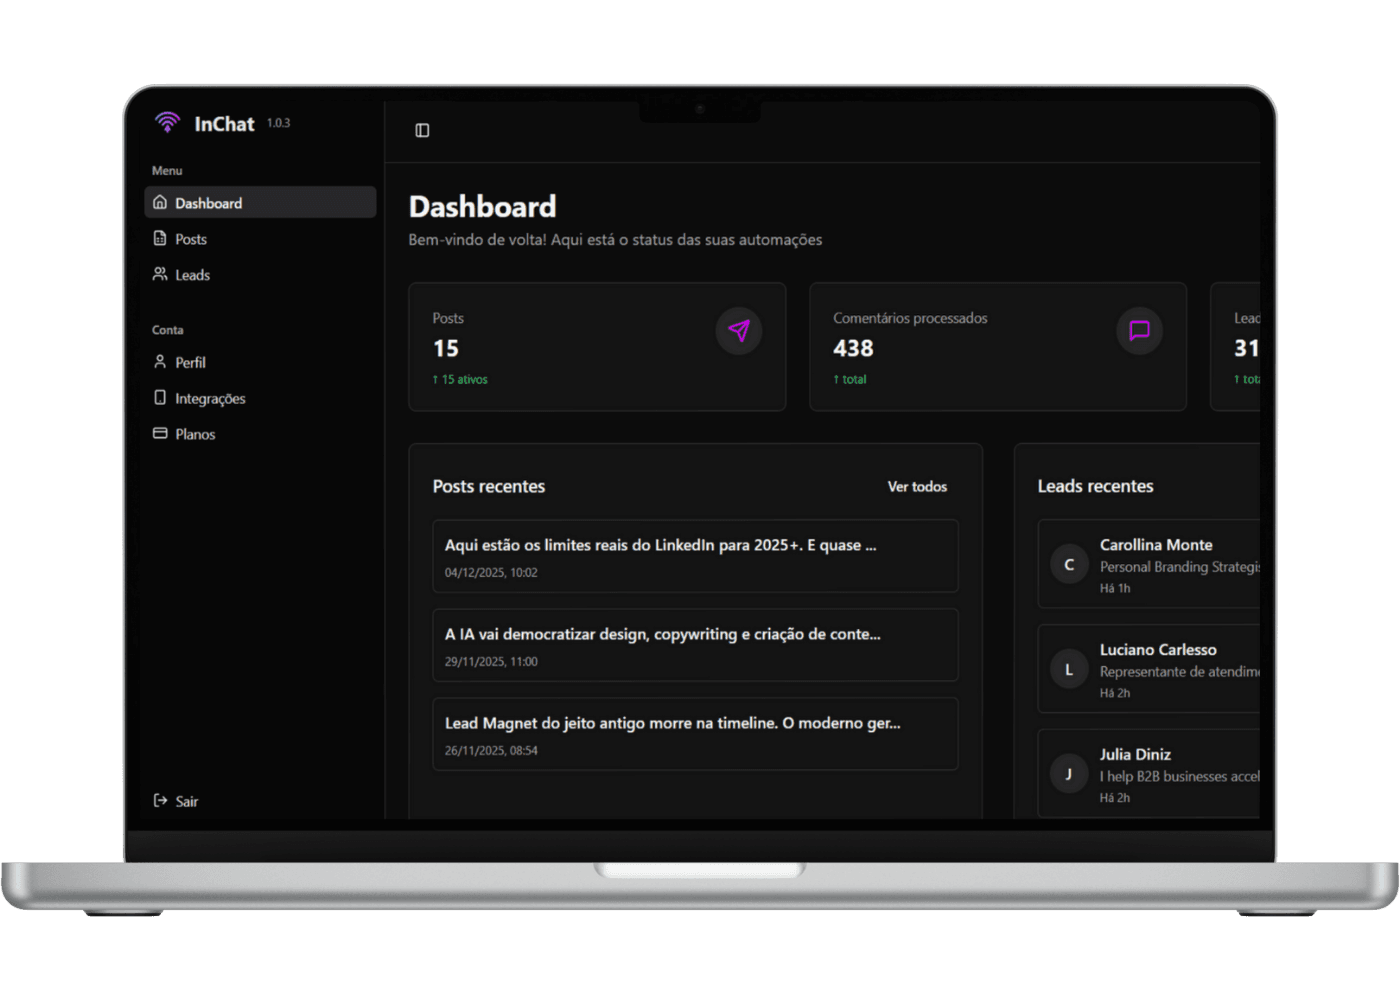Click the Leads people icon in sidebar

(160, 274)
